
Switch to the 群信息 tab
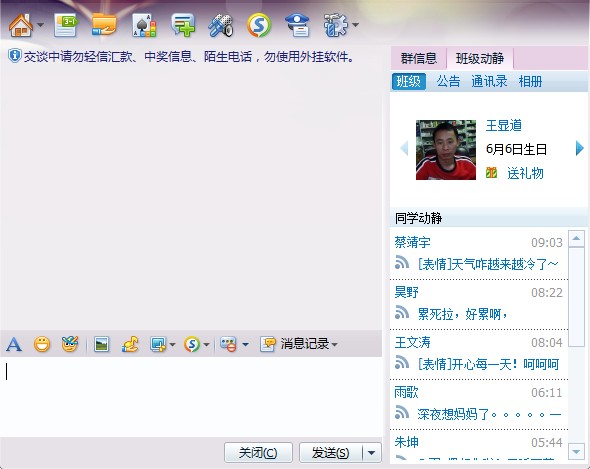tap(418, 58)
